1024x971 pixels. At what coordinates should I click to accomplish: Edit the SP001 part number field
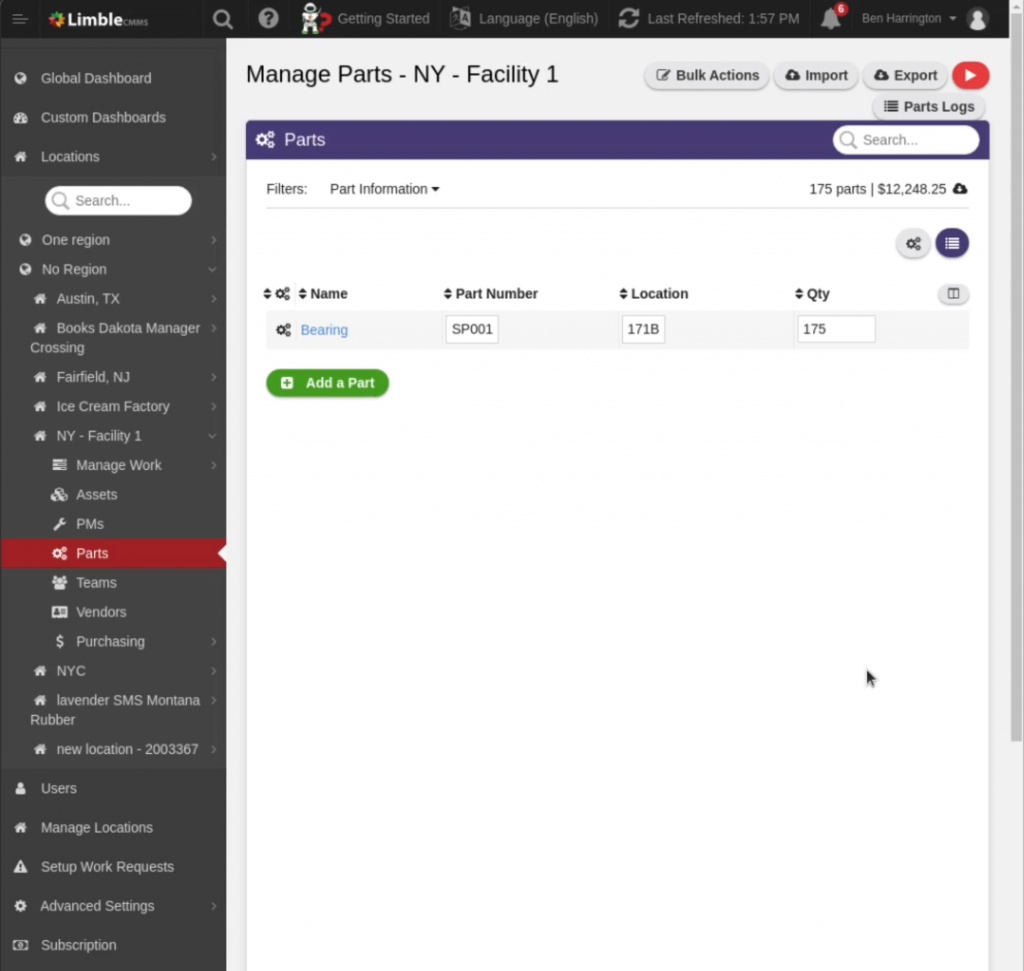472,329
